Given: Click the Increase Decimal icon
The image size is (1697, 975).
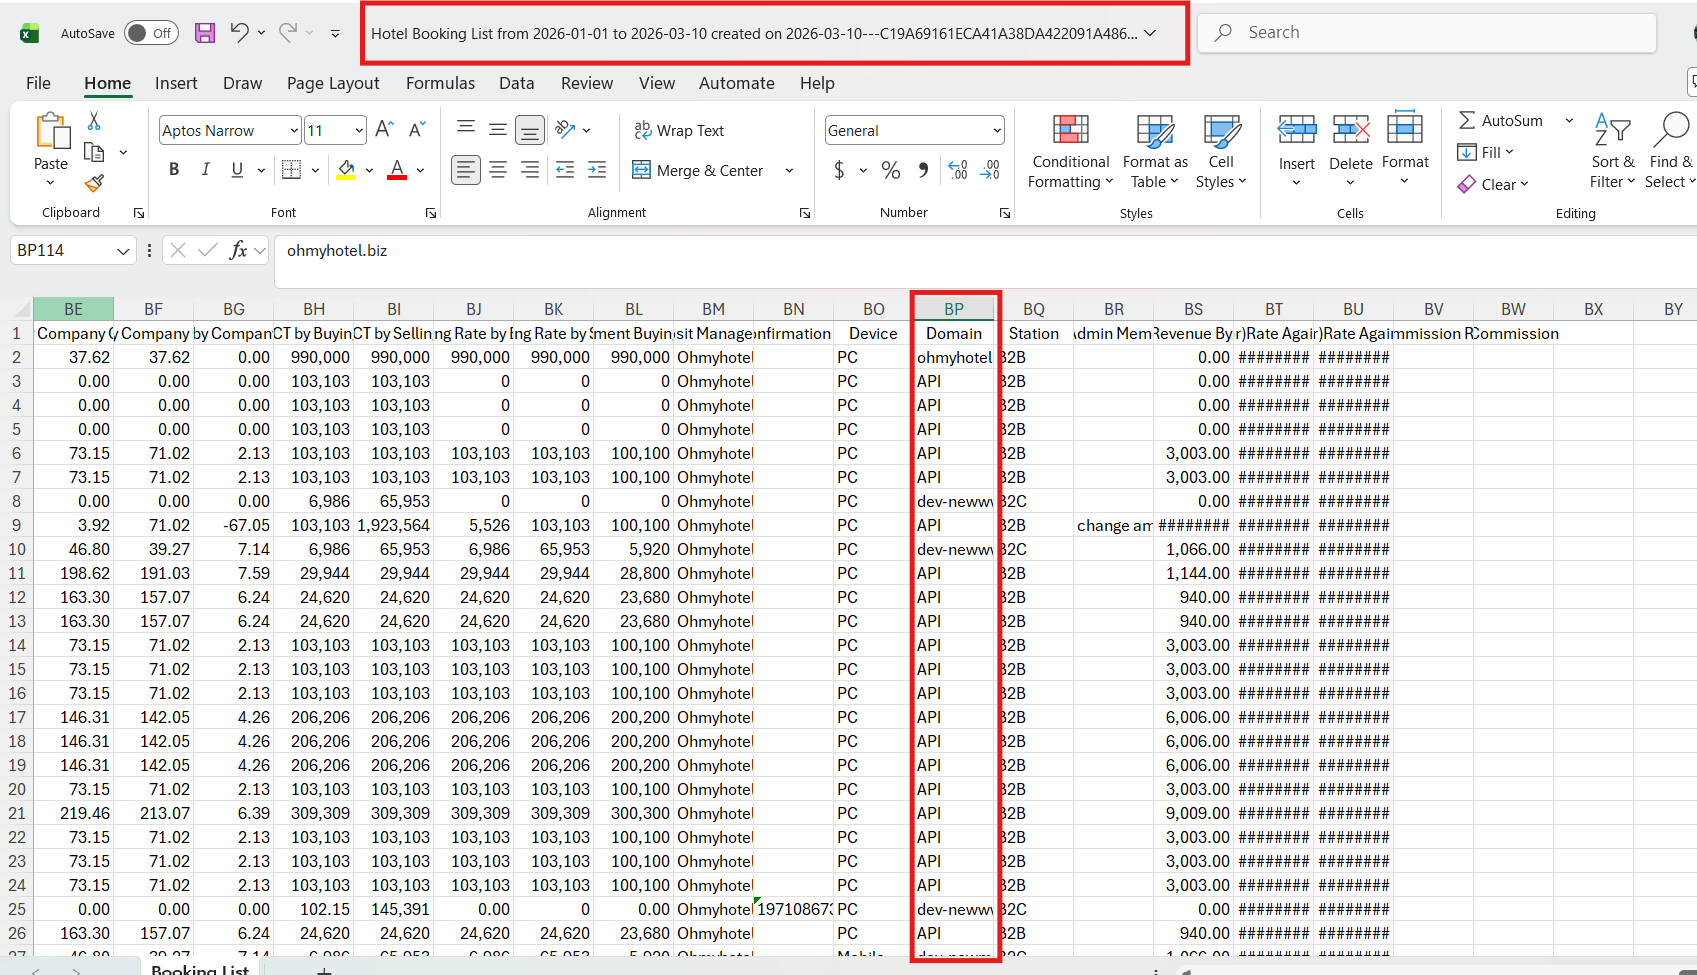Looking at the screenshot, I should click(957, 171).
